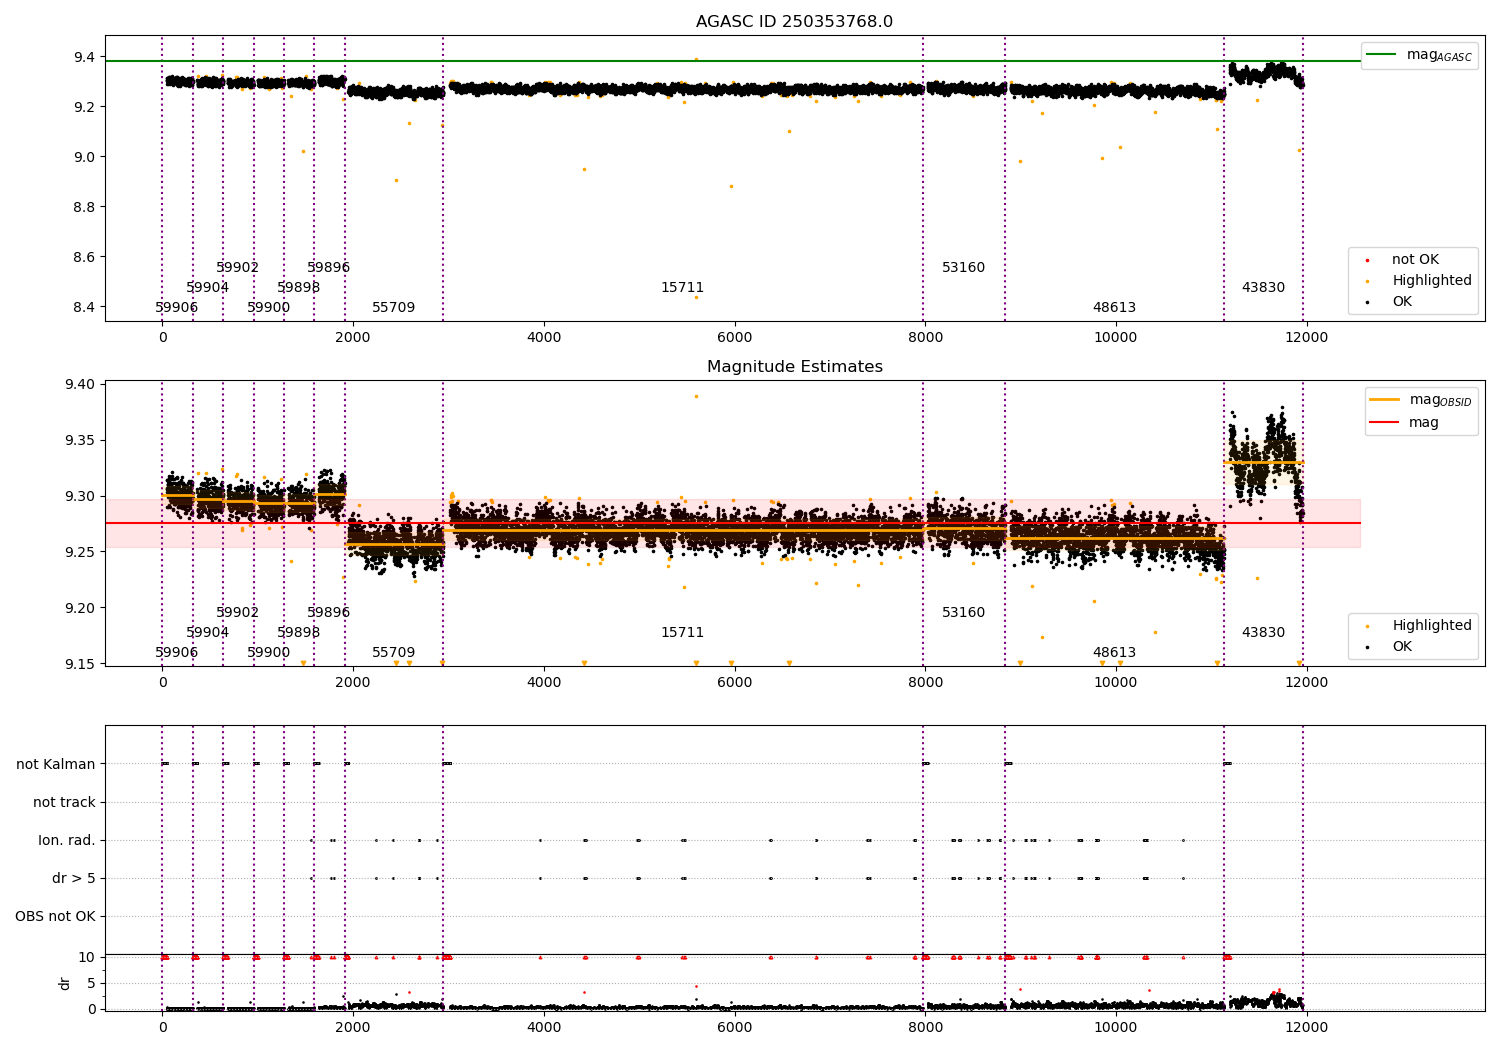This screenshot has height=1050, width=1500.
Task: Click obsid label 48613 in Magnitude Estimates plot
Action: click(x=1114, y=652)
